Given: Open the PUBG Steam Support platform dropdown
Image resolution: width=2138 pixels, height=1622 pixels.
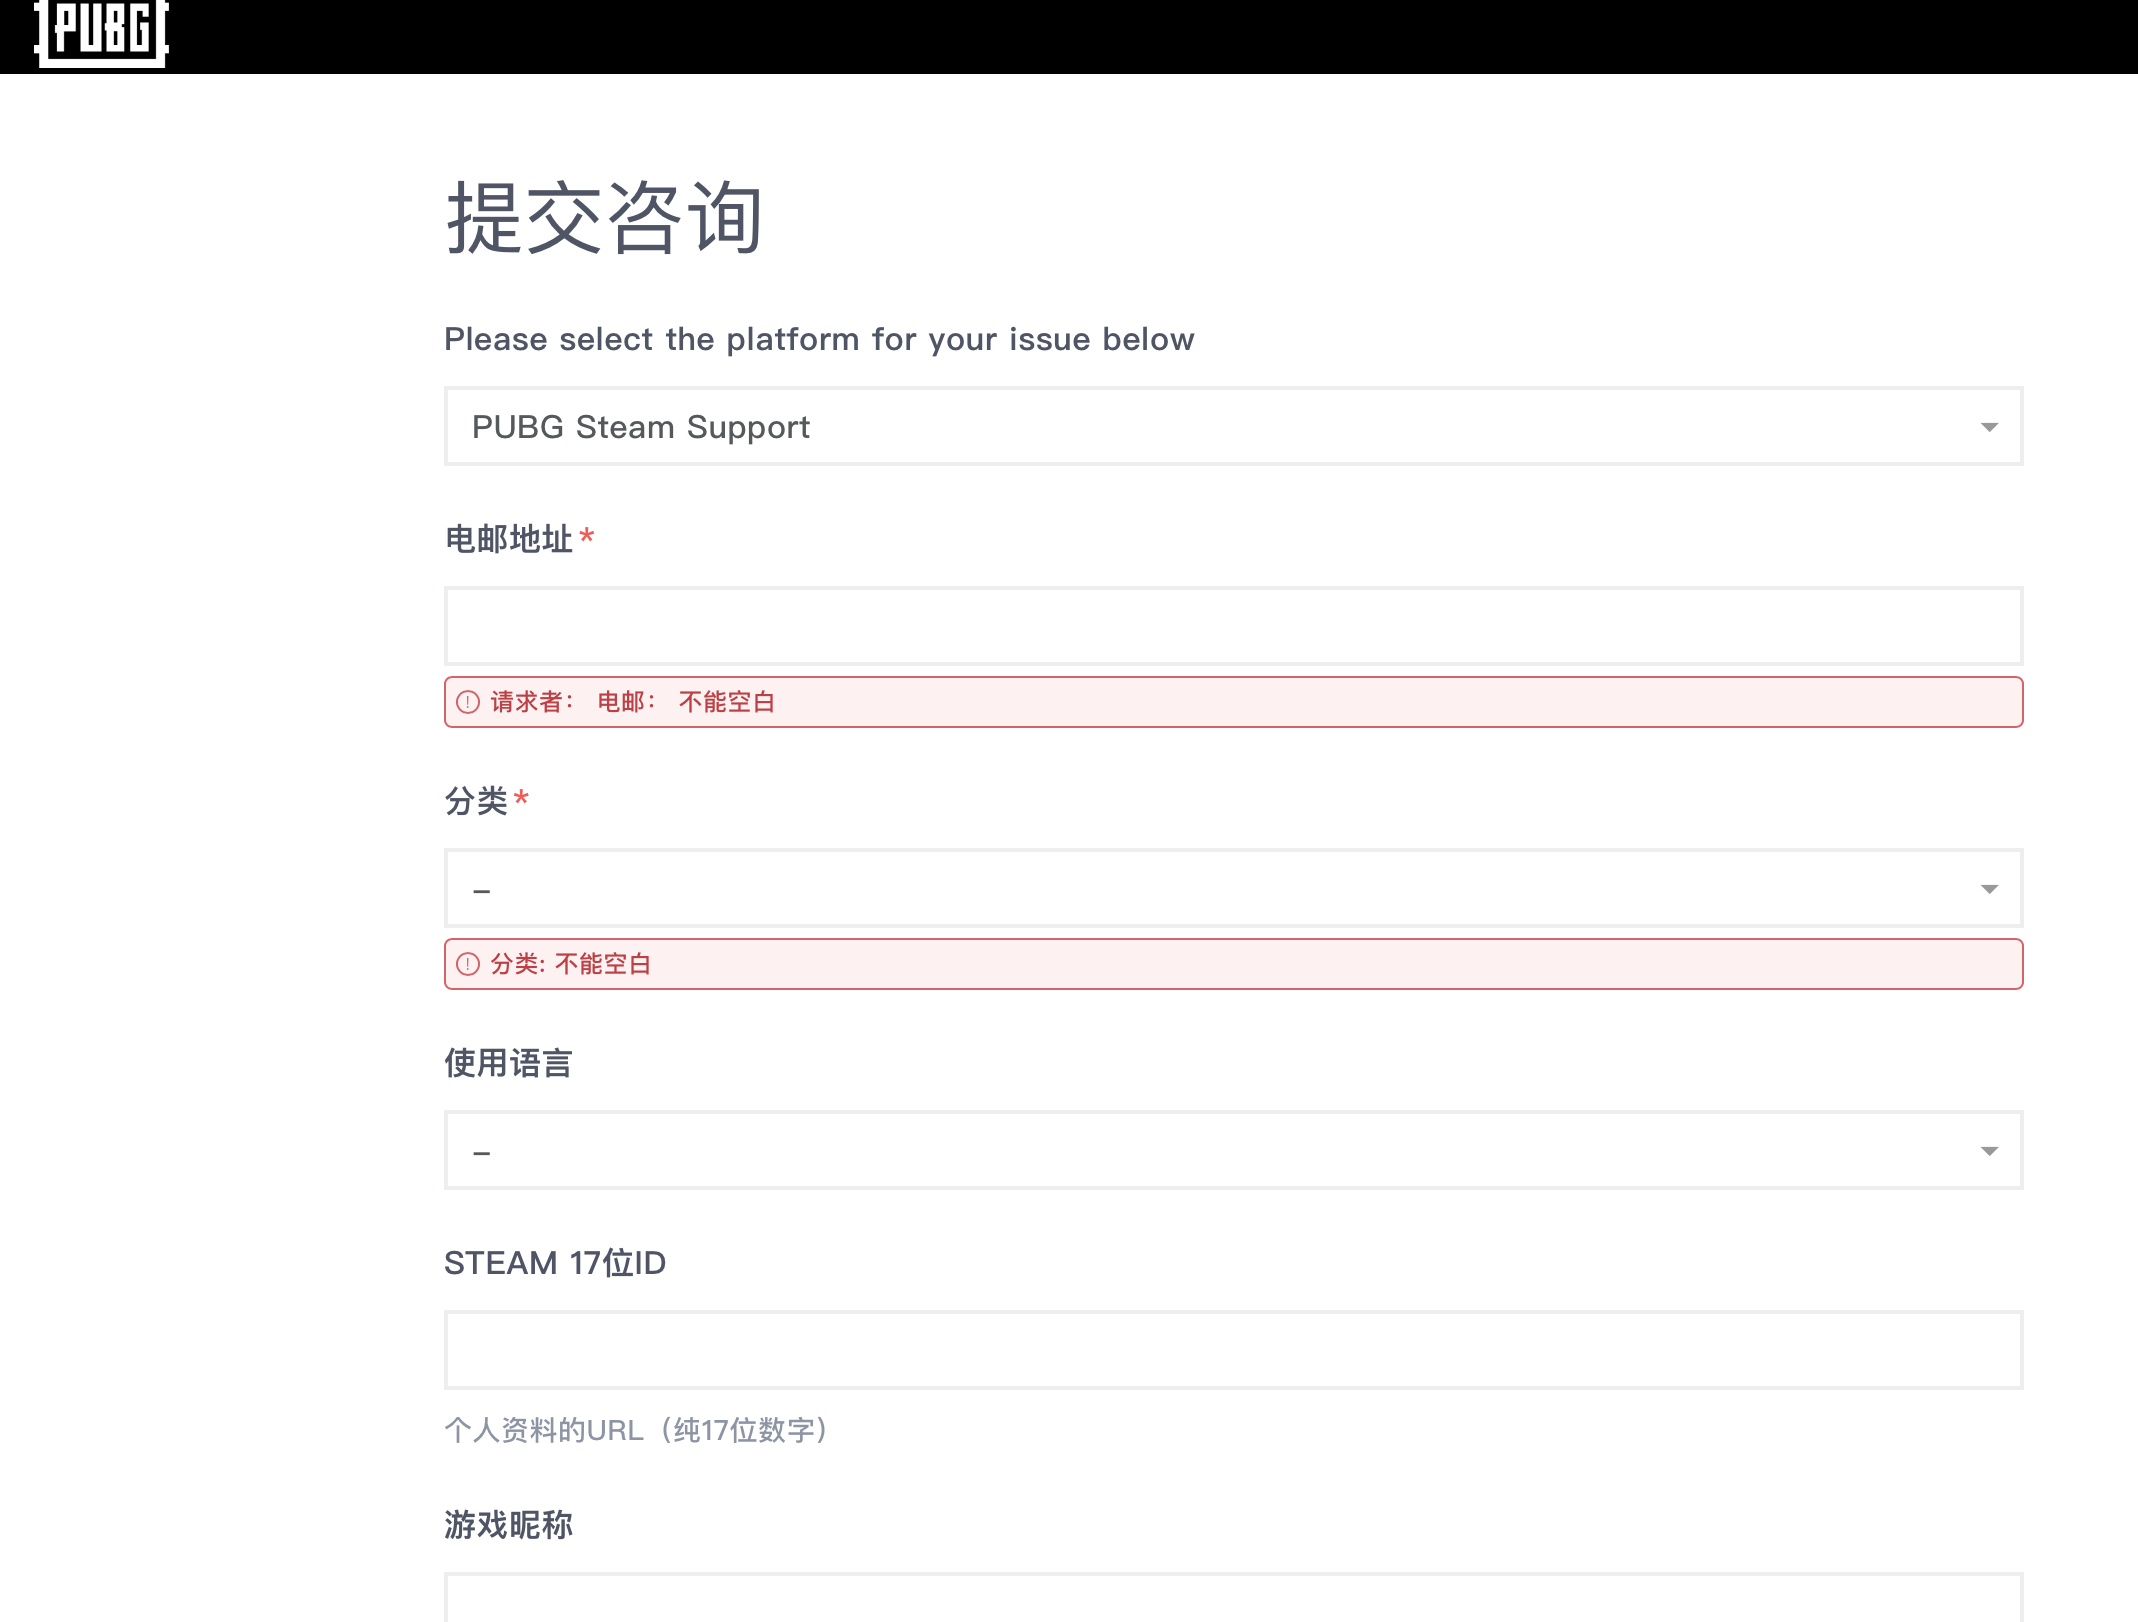Looking at the screenshot, I should (1233, 427).
